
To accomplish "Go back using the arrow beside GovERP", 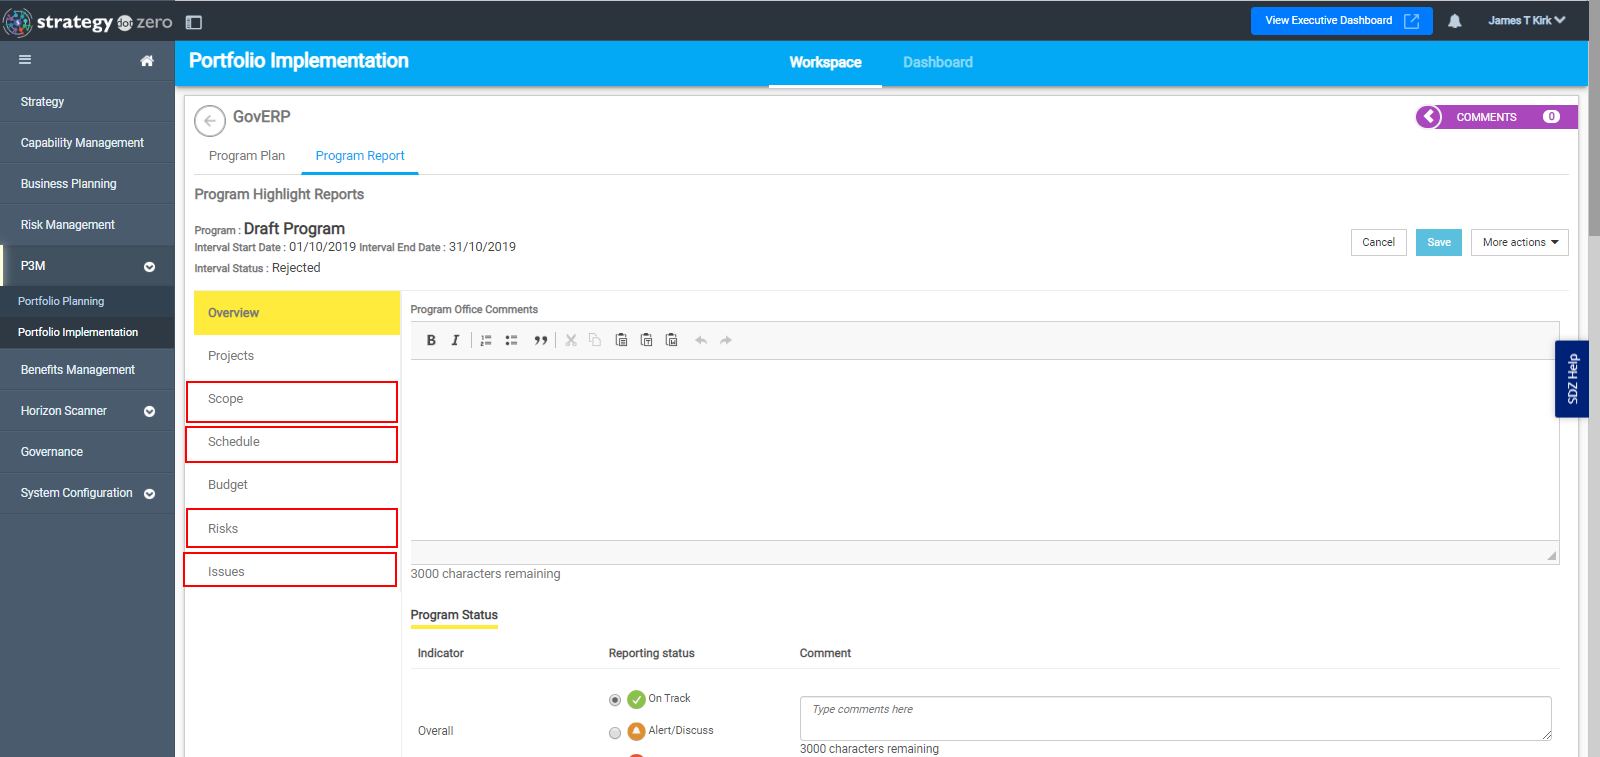I will (210, 121).
